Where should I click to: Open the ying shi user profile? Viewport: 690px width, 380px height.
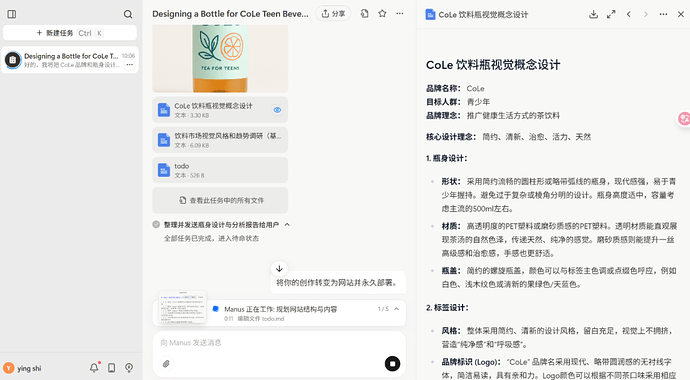pos(23,368)
